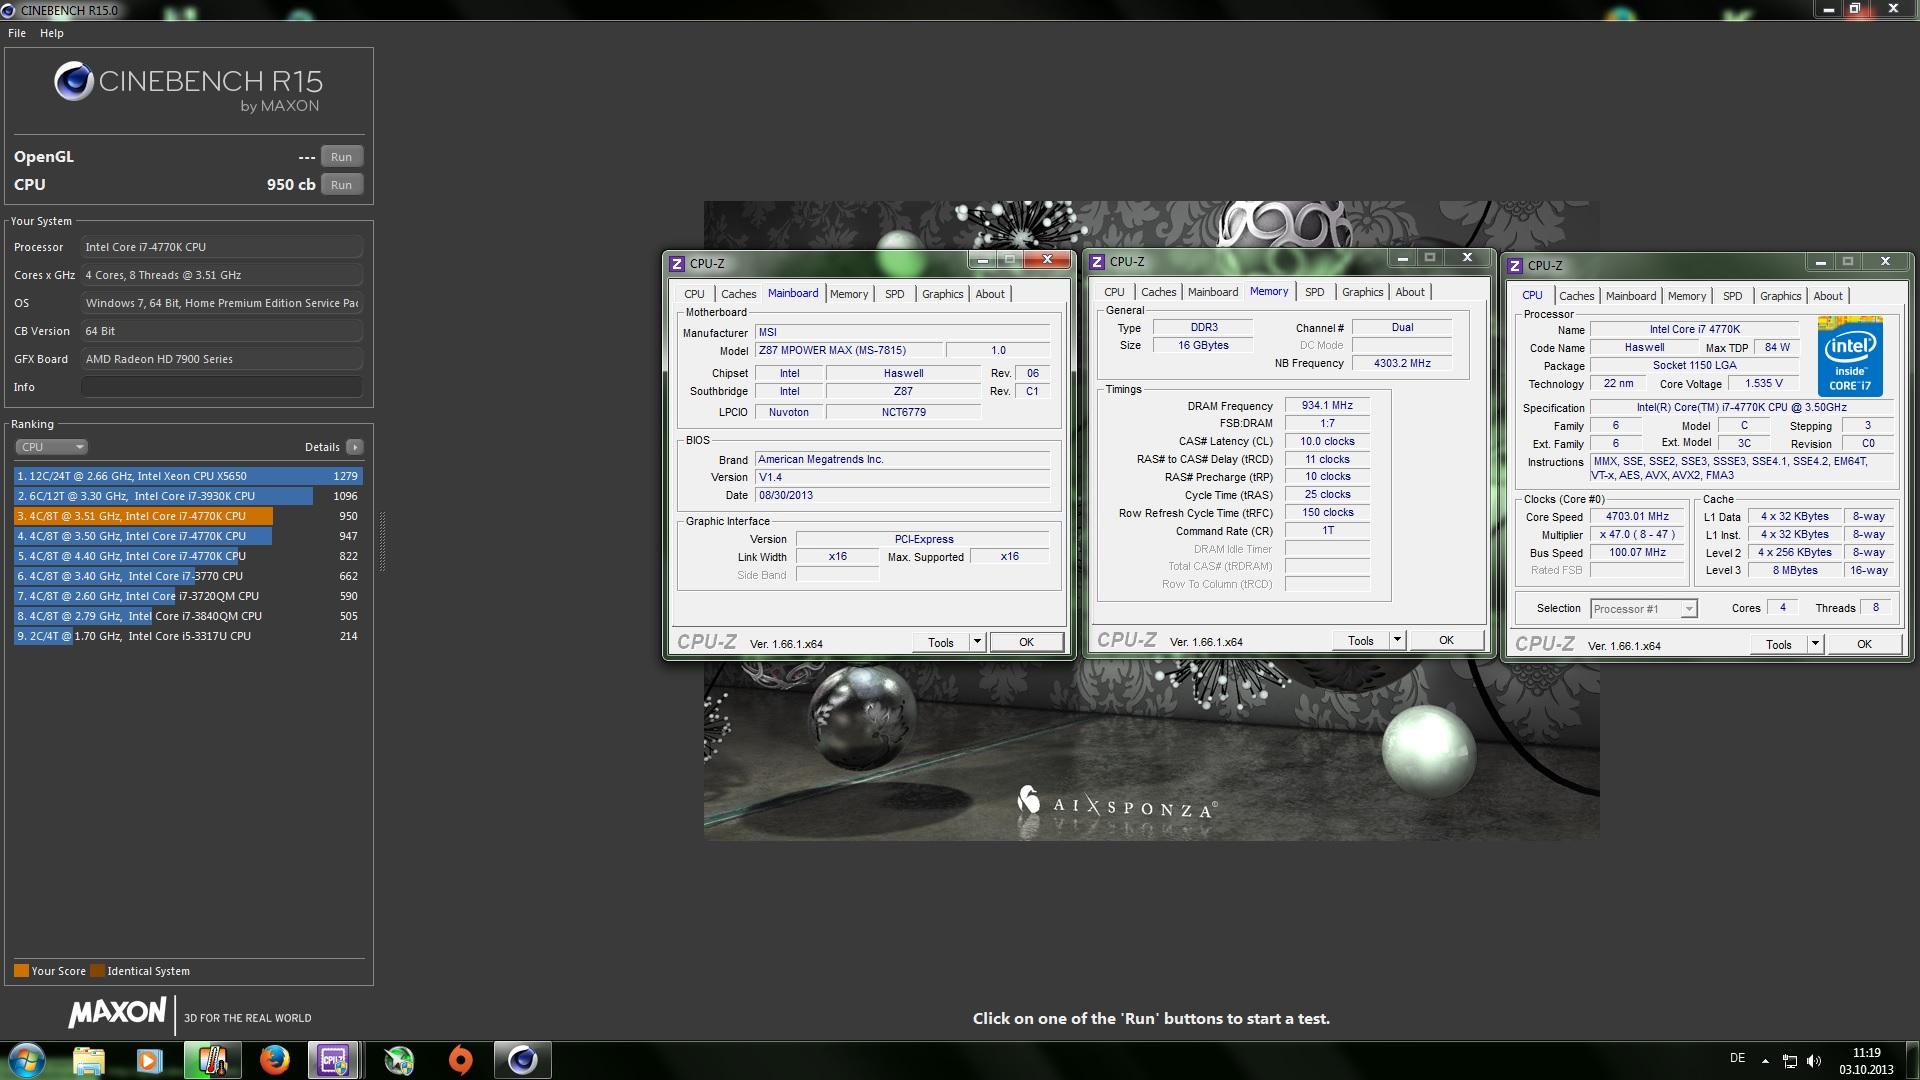Click the Info input field

[222, 387]
